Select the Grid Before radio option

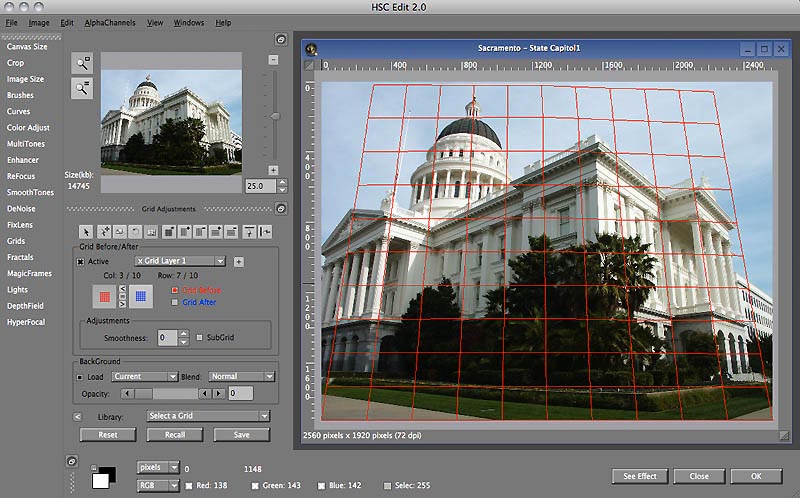click(174, 290)
